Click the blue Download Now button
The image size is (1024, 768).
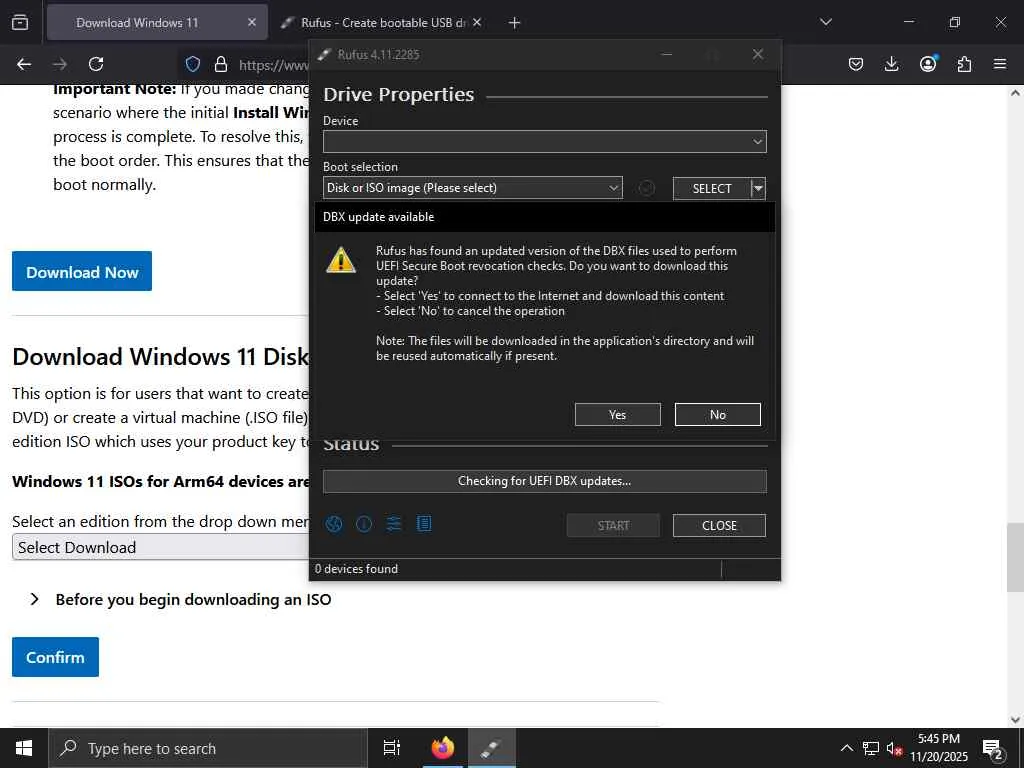tap(82, 271)
